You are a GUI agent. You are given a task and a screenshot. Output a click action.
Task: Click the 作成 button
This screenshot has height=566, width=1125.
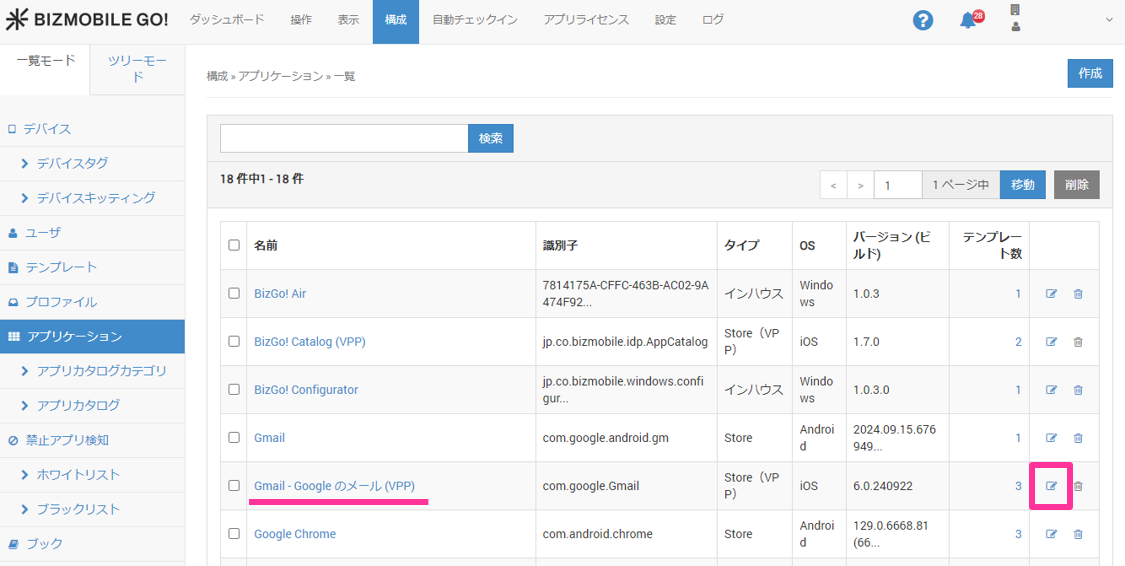[1090, 73]
